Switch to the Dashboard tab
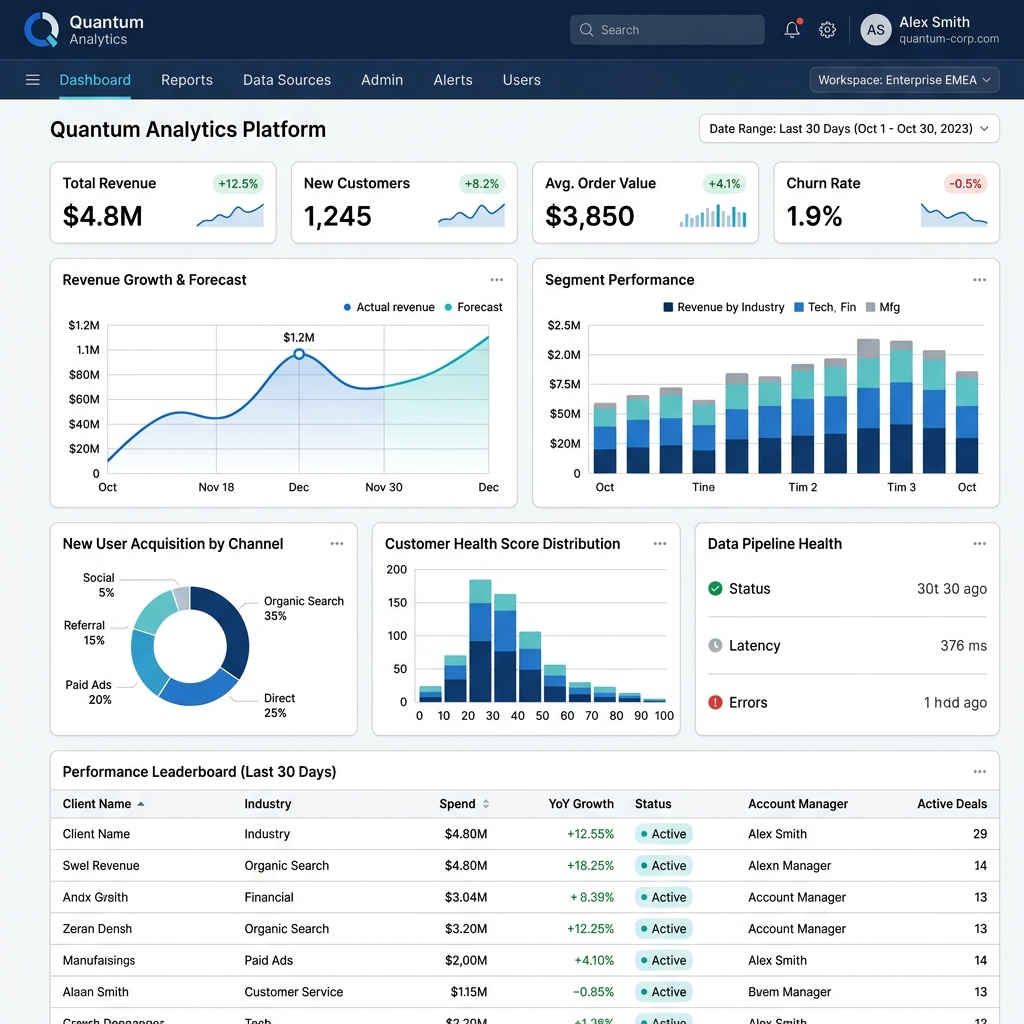Viewport: 1024px width, 1024px height. [x=95, y=80]
